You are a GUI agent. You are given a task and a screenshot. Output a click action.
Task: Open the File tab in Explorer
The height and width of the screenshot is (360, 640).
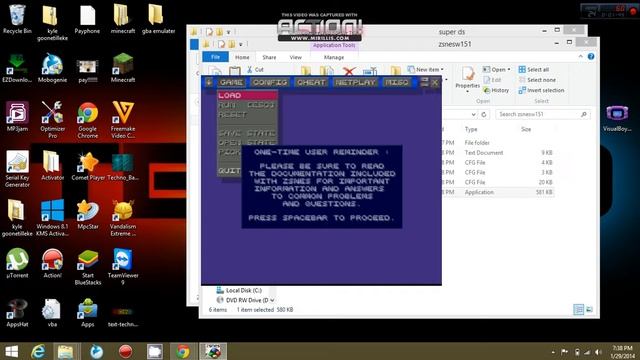click(216, 57)
